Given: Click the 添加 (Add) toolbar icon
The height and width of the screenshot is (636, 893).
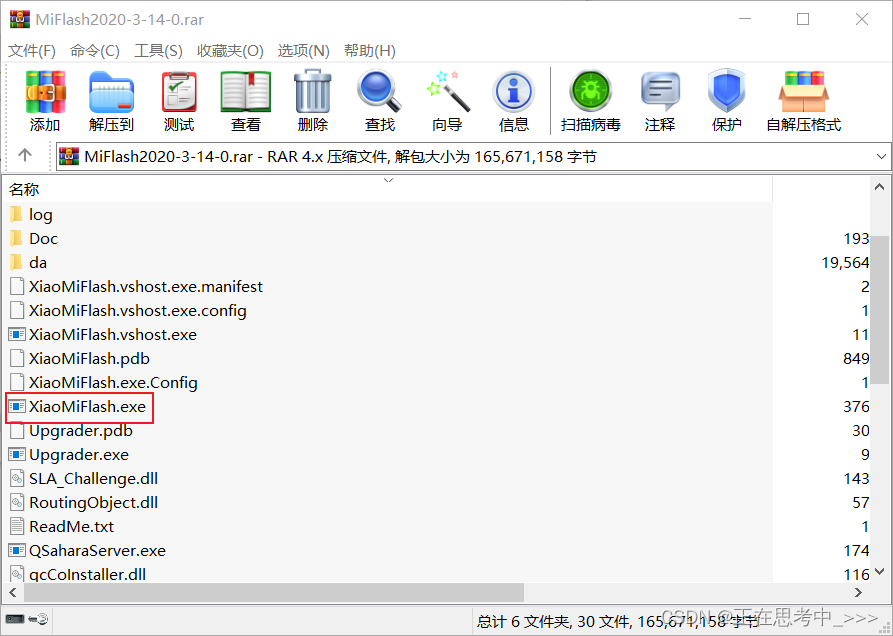Looking at the screenshot, I should point(45,92).
